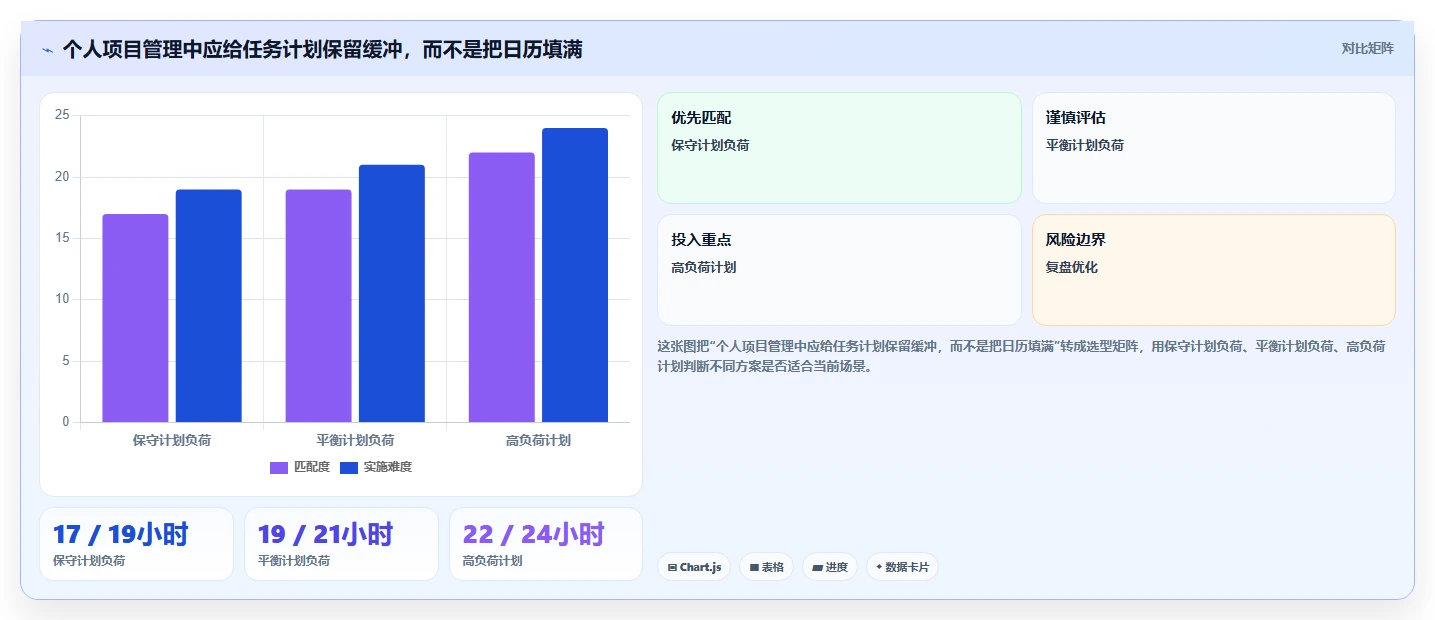Toggle the 实施难度 legend blue swatch
Screen dimensions: 1435x620
coord(349,467)
